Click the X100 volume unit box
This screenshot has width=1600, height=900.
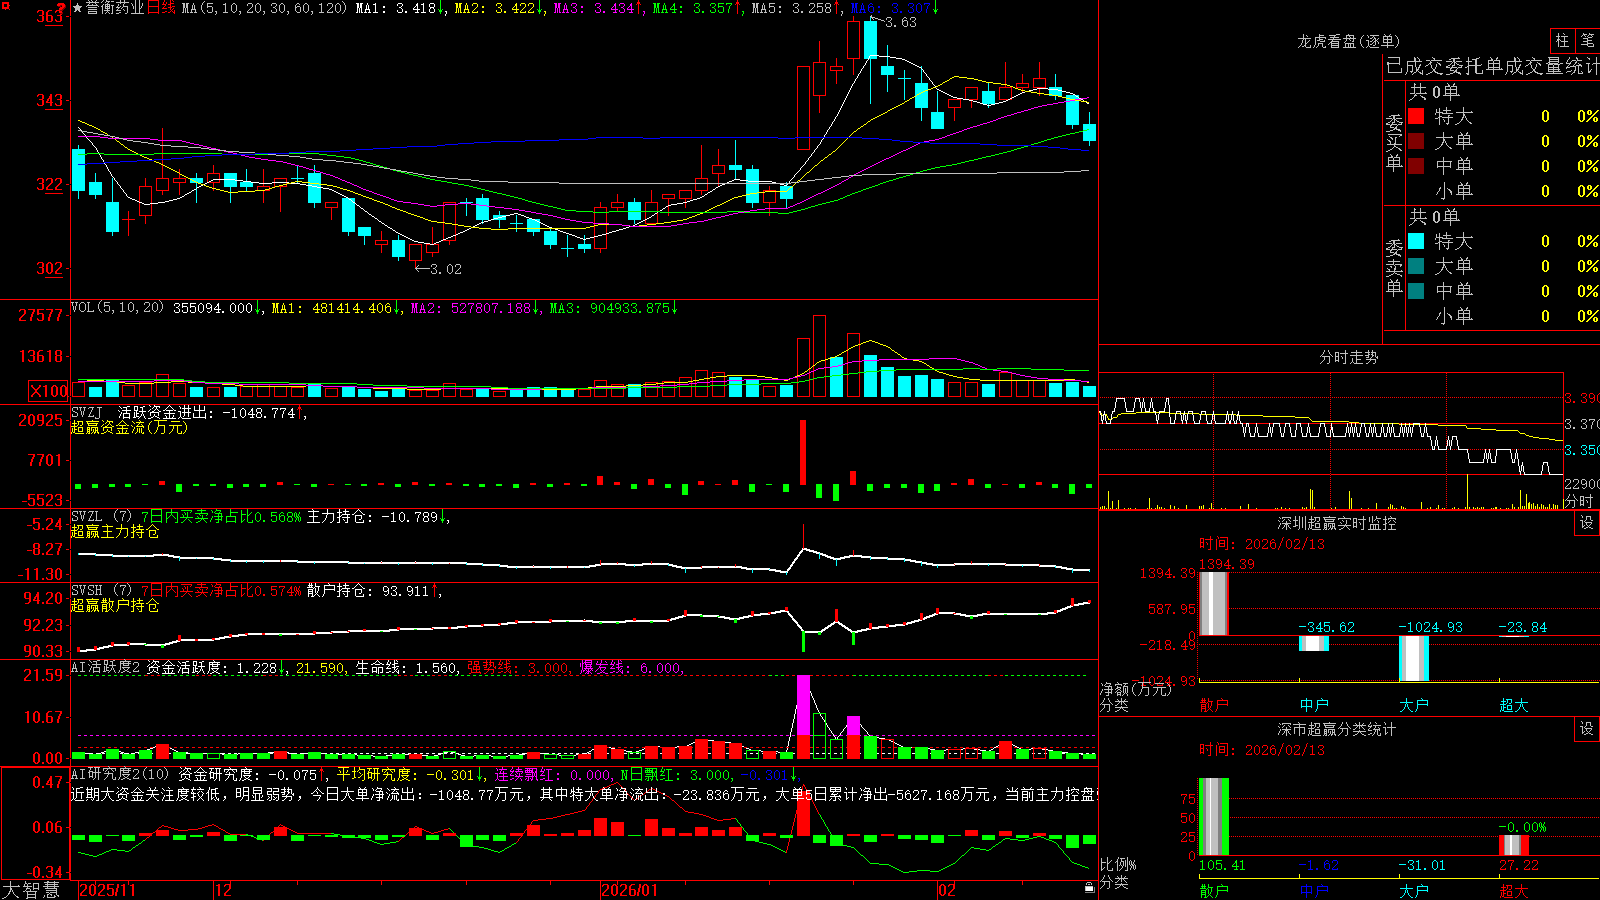point(49,391)
